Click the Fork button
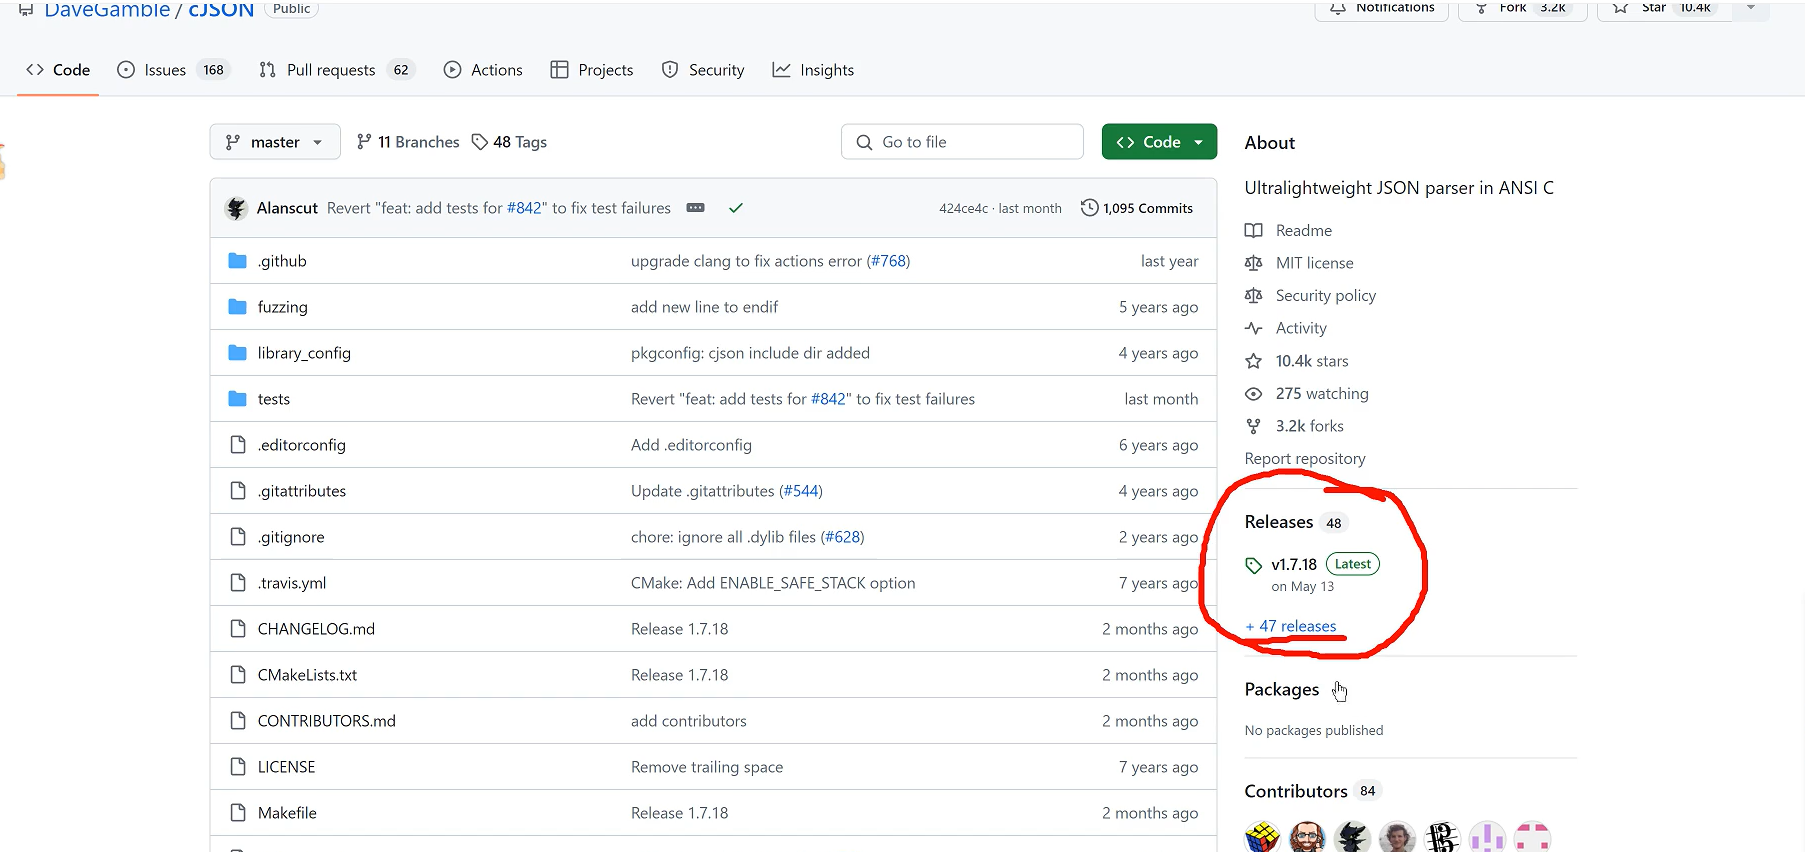 tap(1522, 8)
